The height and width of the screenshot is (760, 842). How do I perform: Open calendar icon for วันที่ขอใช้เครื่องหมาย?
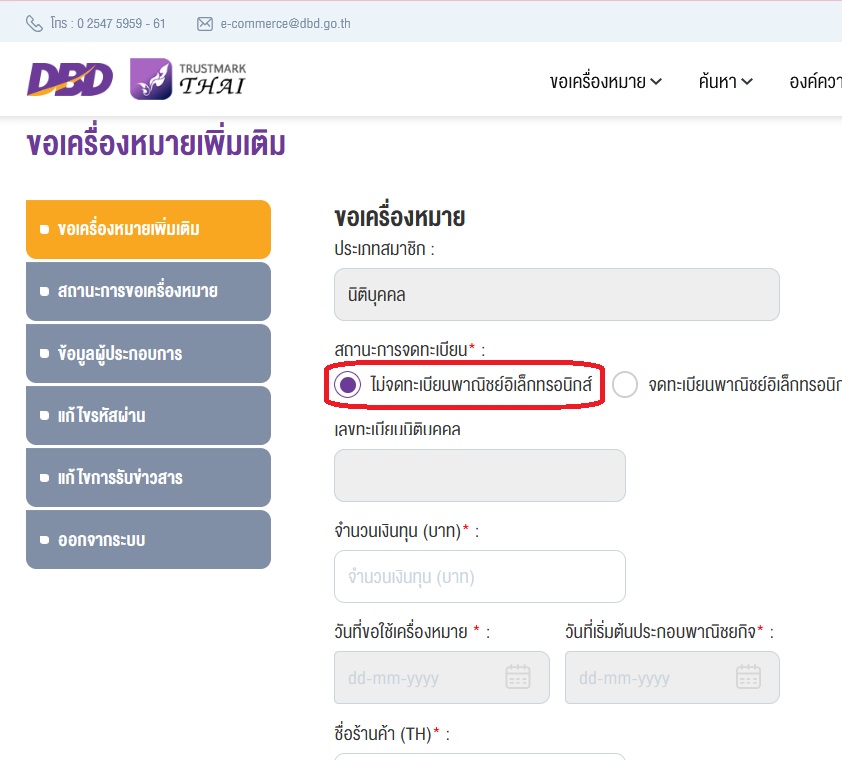click(x=517, y=677)
